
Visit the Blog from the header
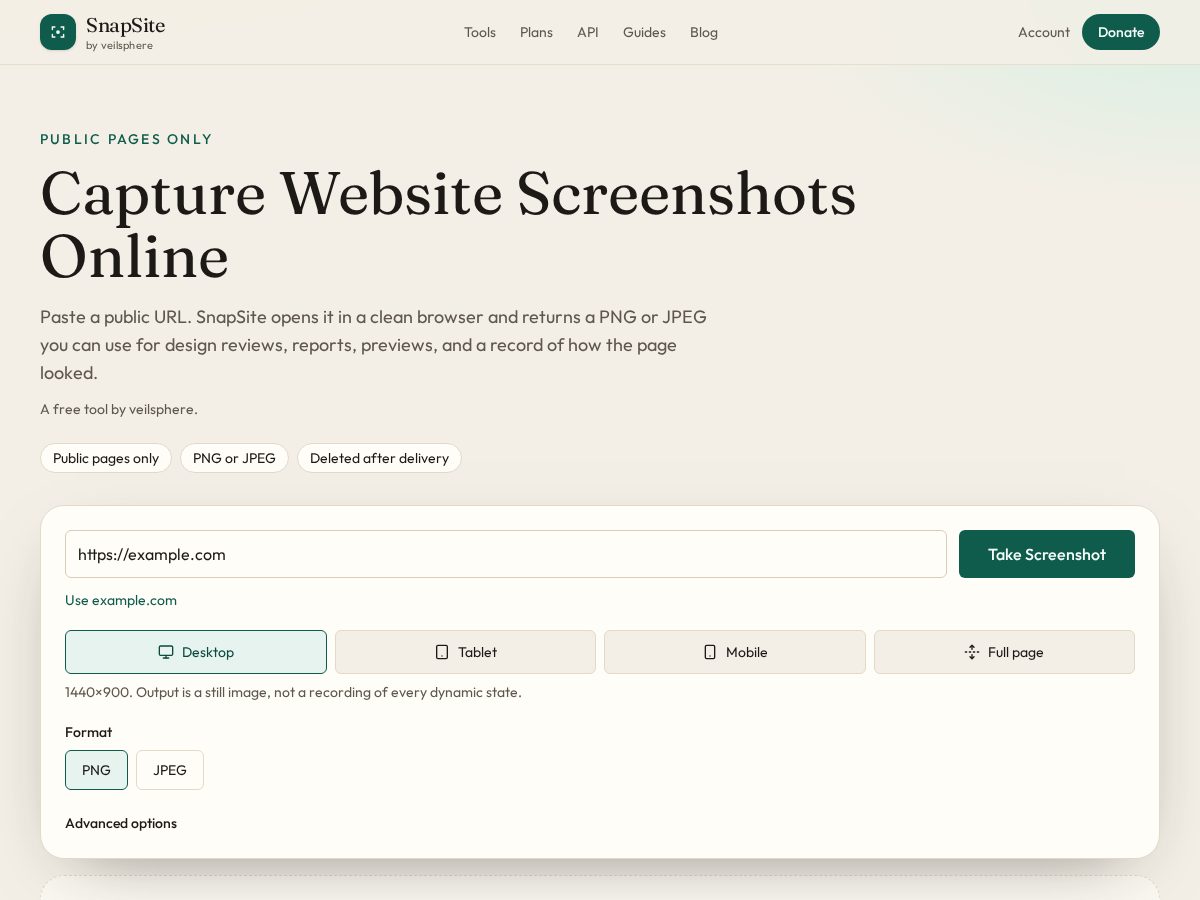(x=704, y=32)
